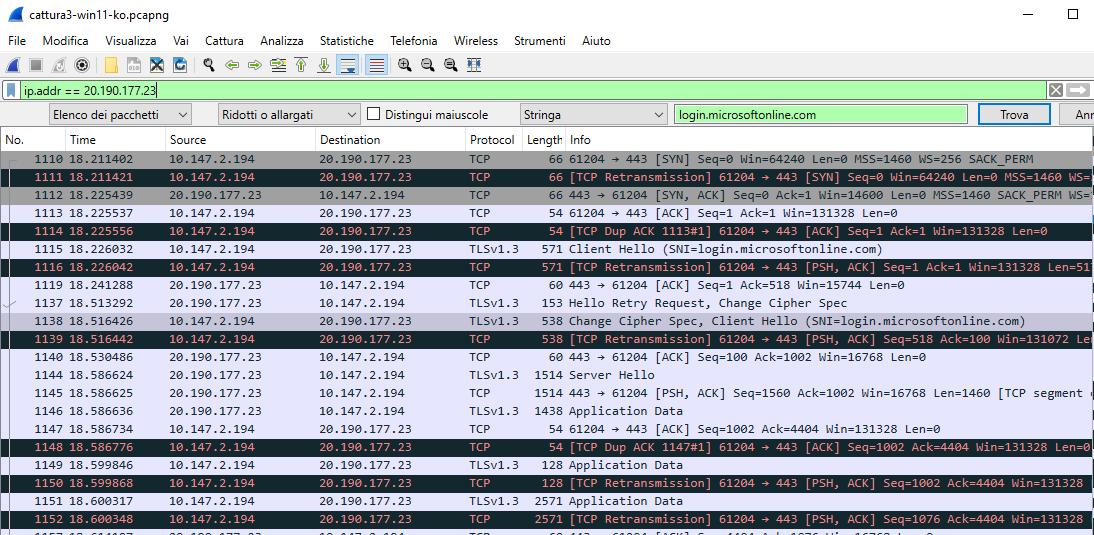Open the Aiuto menu
The image size is (1094, 535).
pyautogui.click(x=597, y=41)
